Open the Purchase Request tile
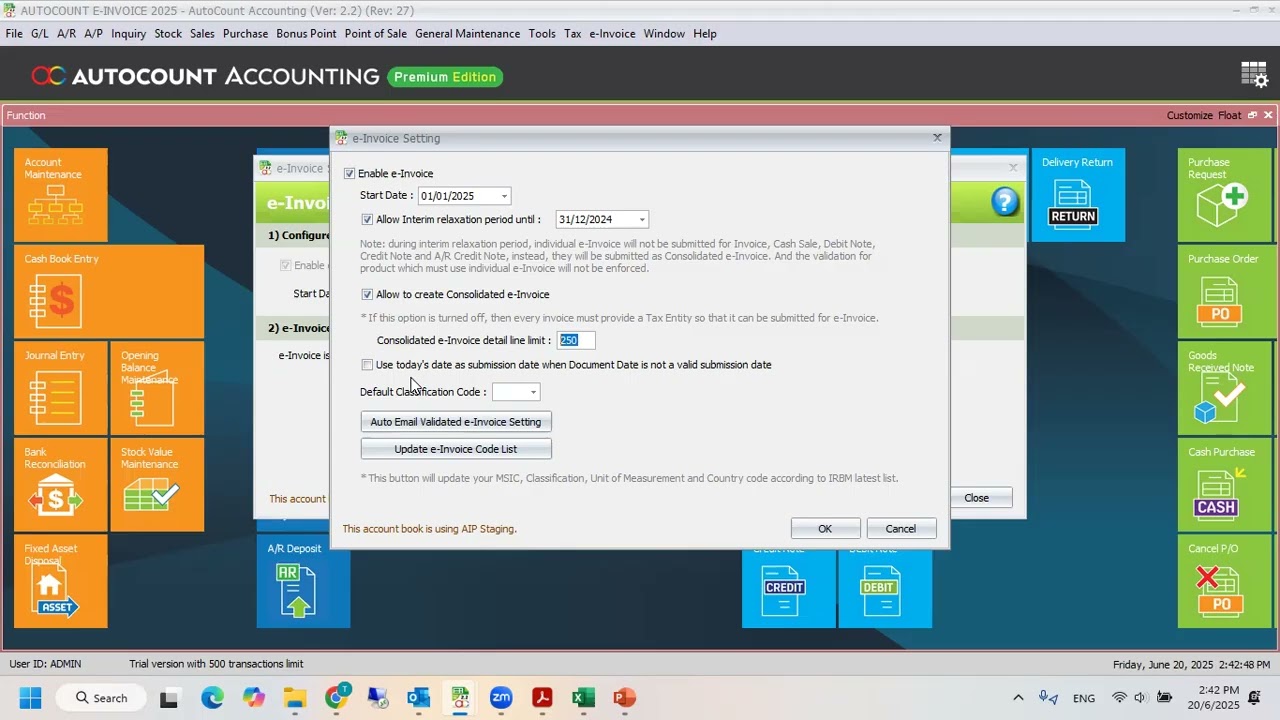Screen dimensions: 1280x720 1224,195
